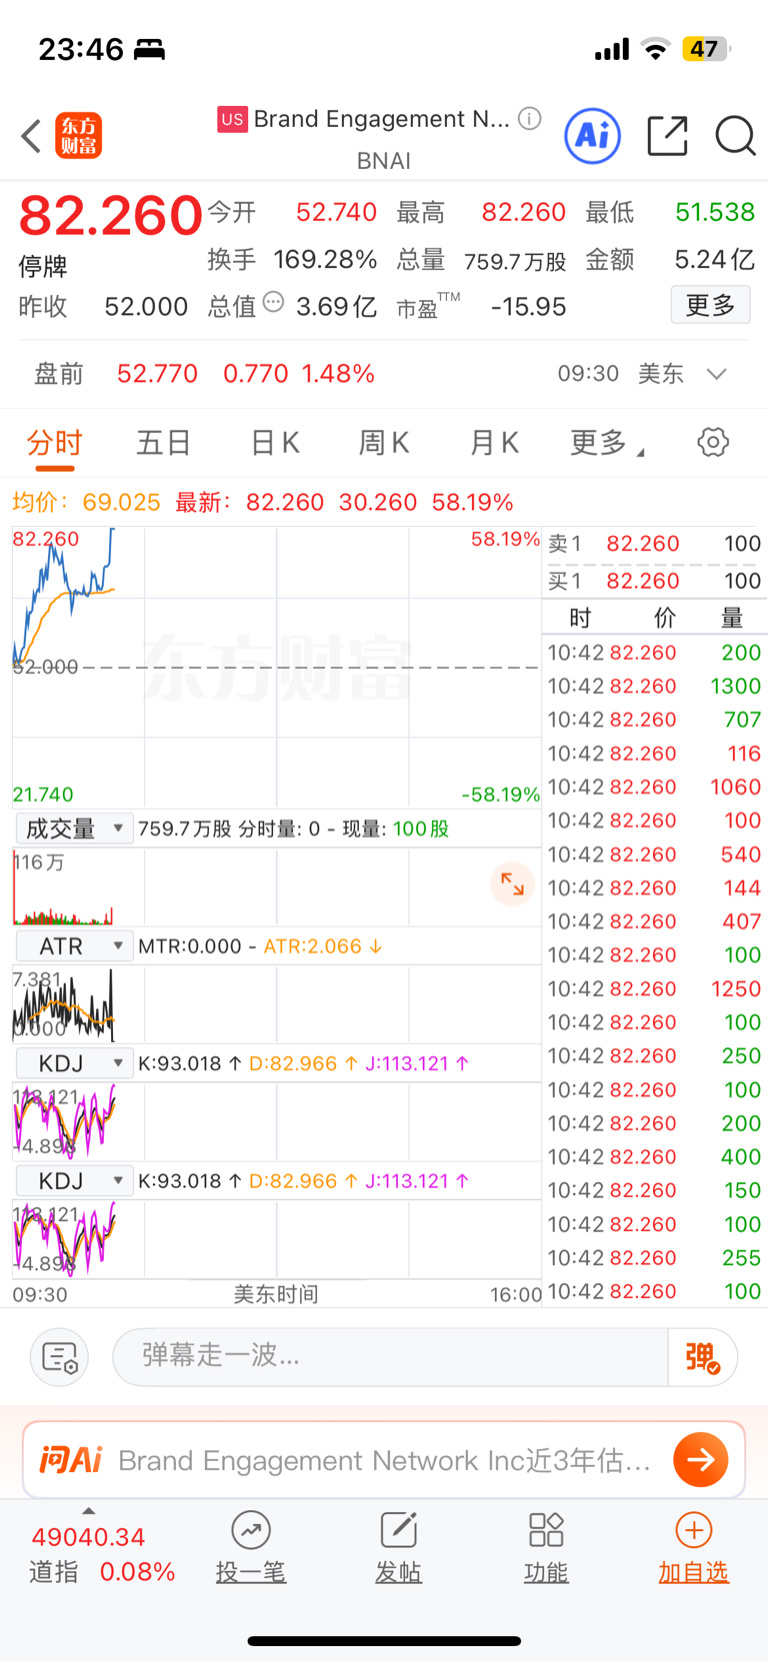Tap the 卖1 82.260 order row
The width and height of the screenshot is (768, 1663).
point(654,544)
